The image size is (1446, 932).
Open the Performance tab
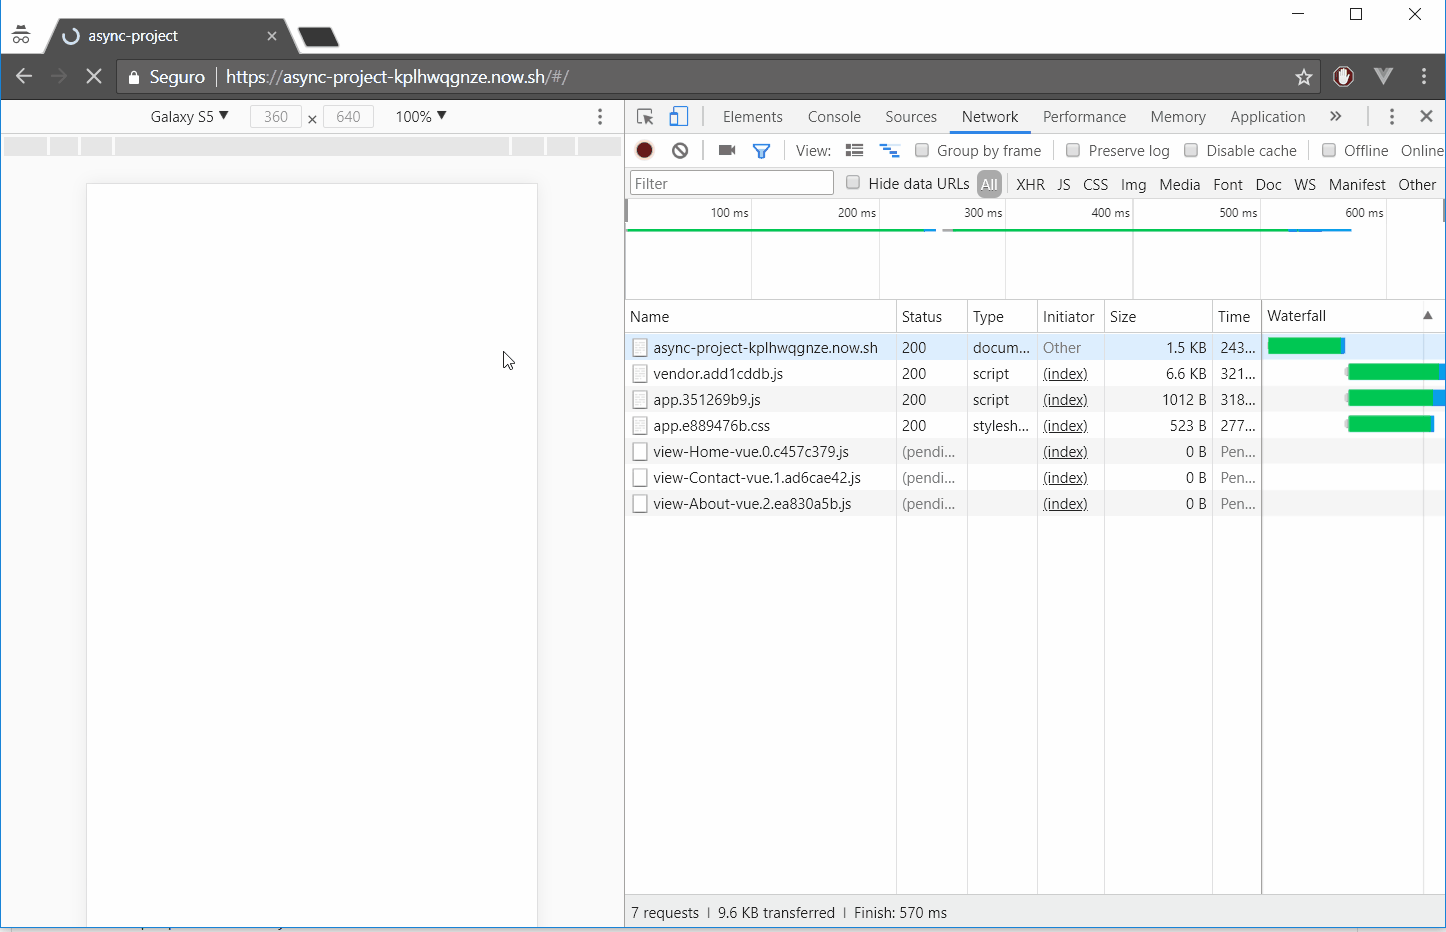coord(1083,117)
